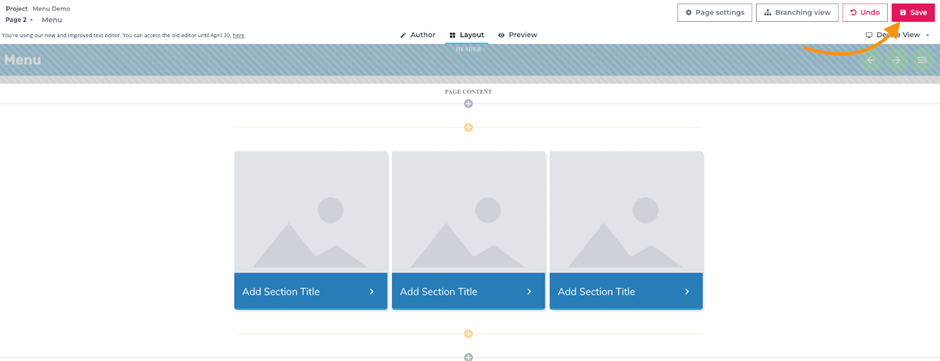Click the Save button

coord(913,13)
